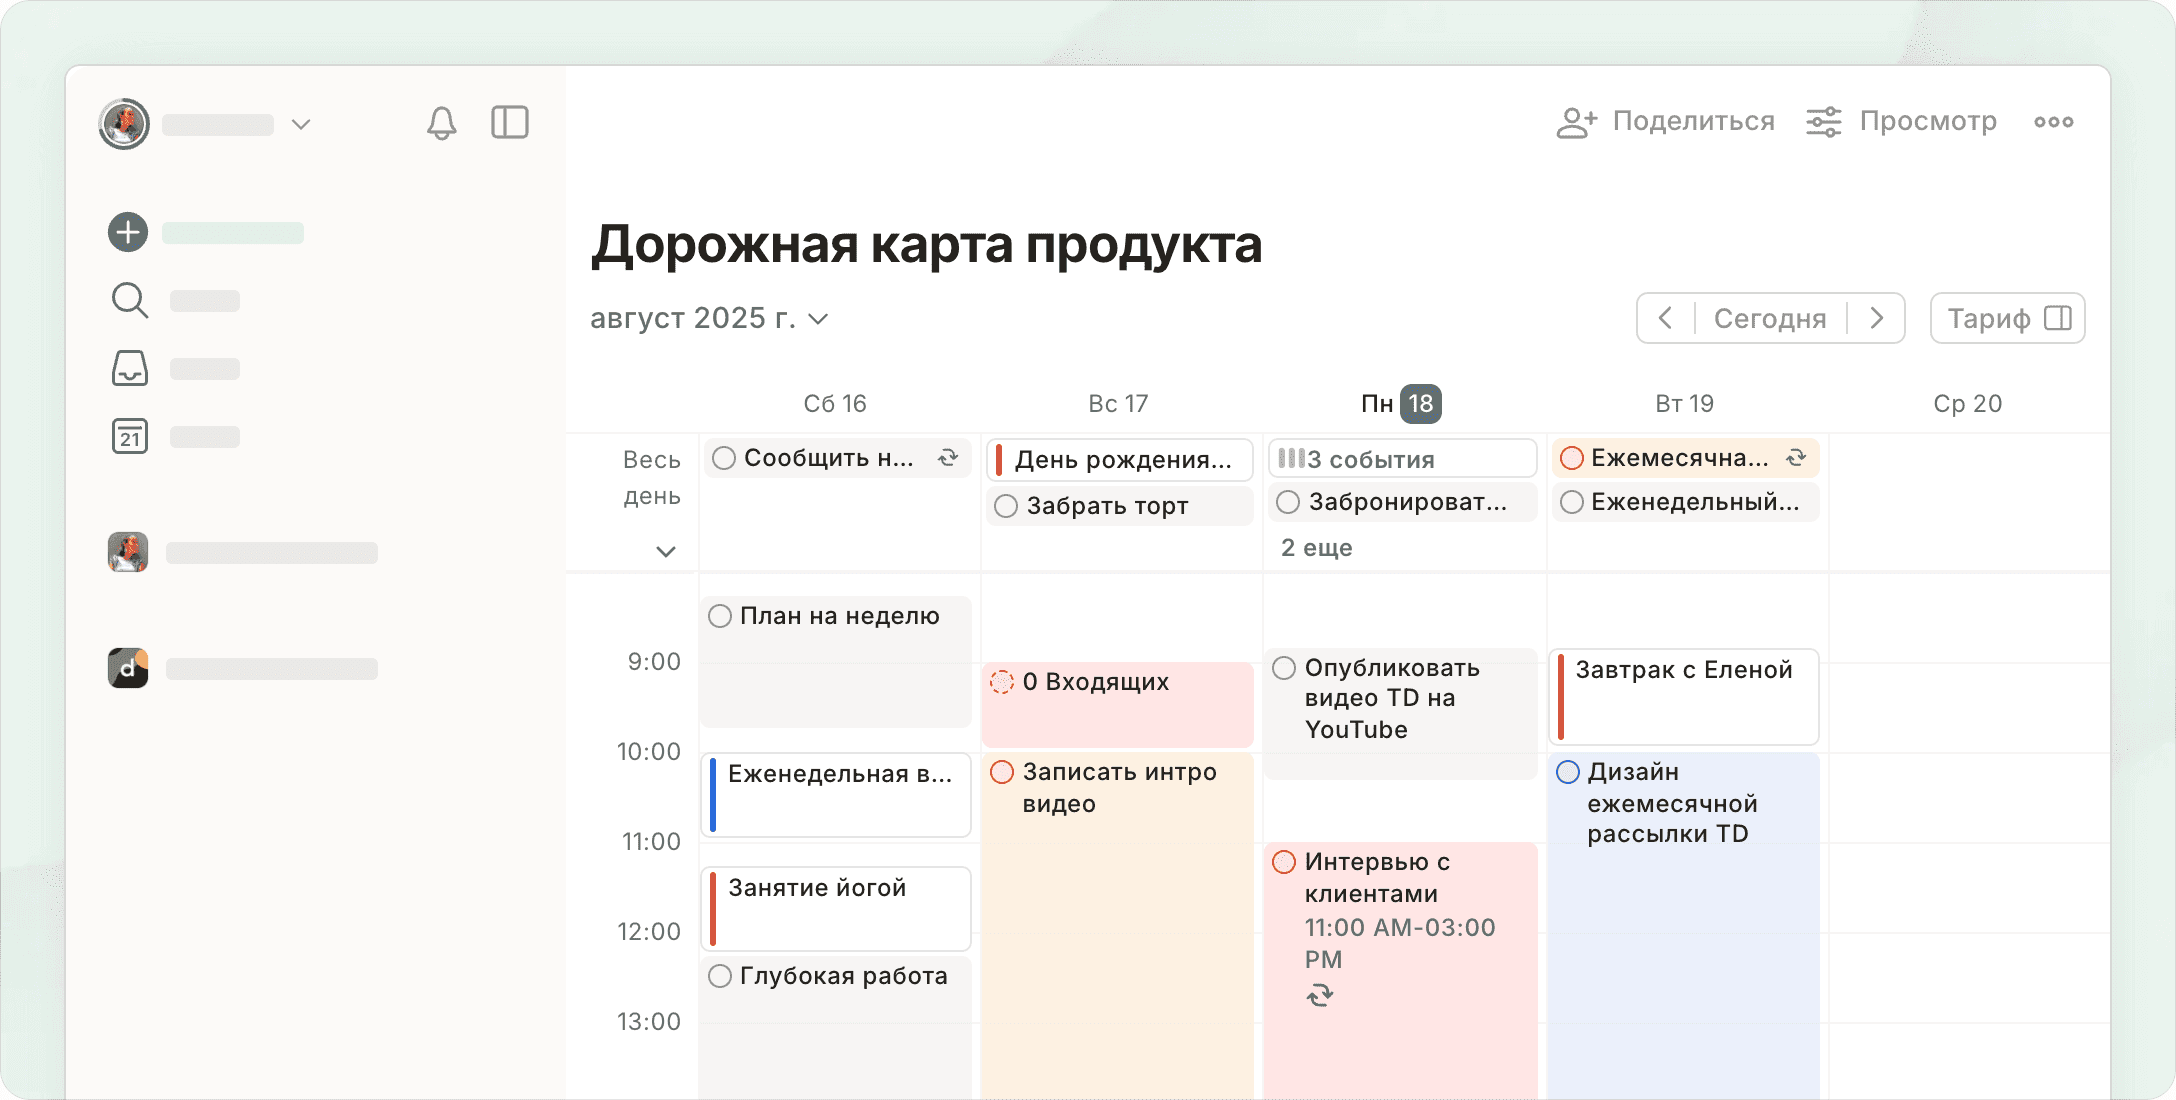The width and height of the screenshot is (2176, 1100).
Task: Click the Сегодня button
Action: (1769, 318)
